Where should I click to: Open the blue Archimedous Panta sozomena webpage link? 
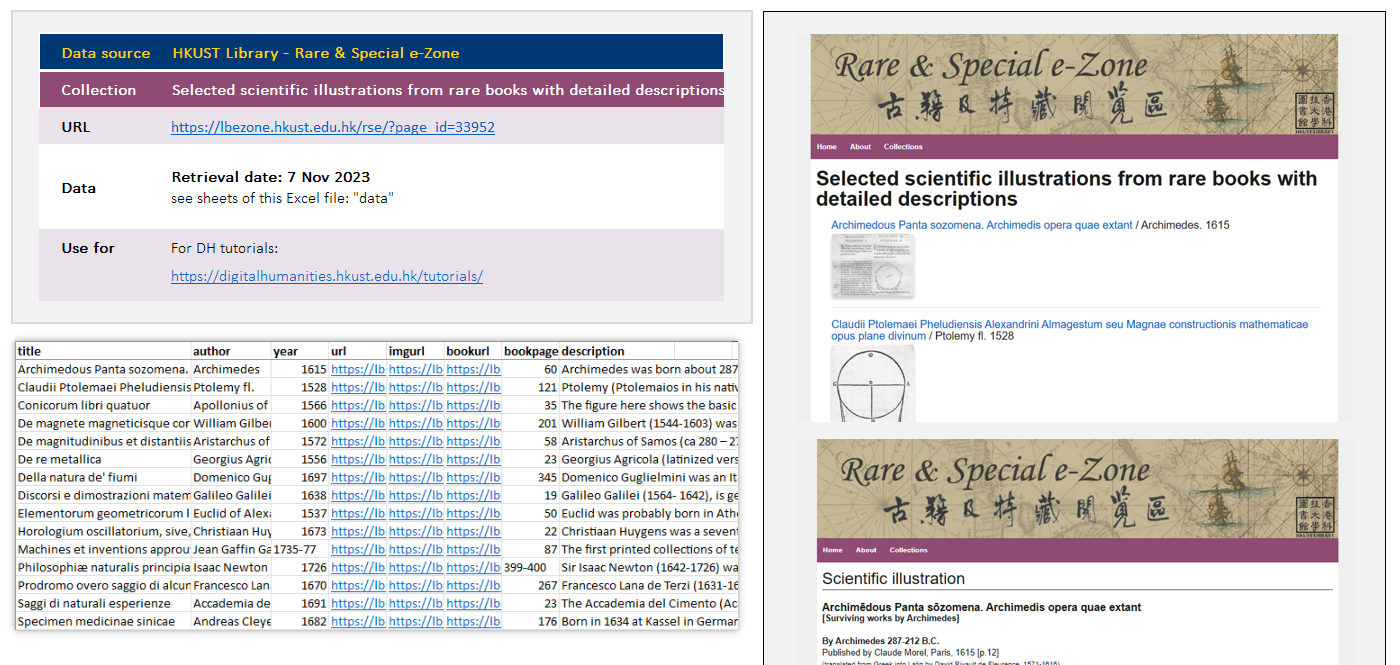click(980, 226)
